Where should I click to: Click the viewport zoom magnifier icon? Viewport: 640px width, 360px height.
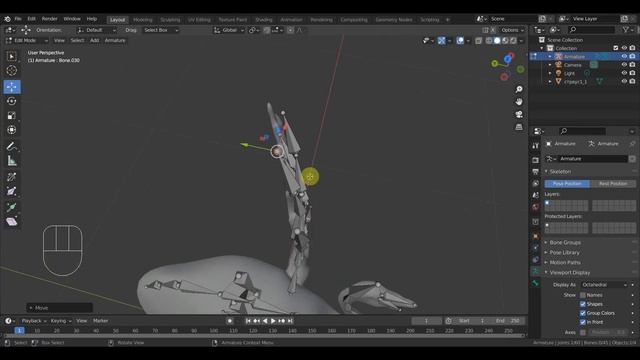[519, 89]
